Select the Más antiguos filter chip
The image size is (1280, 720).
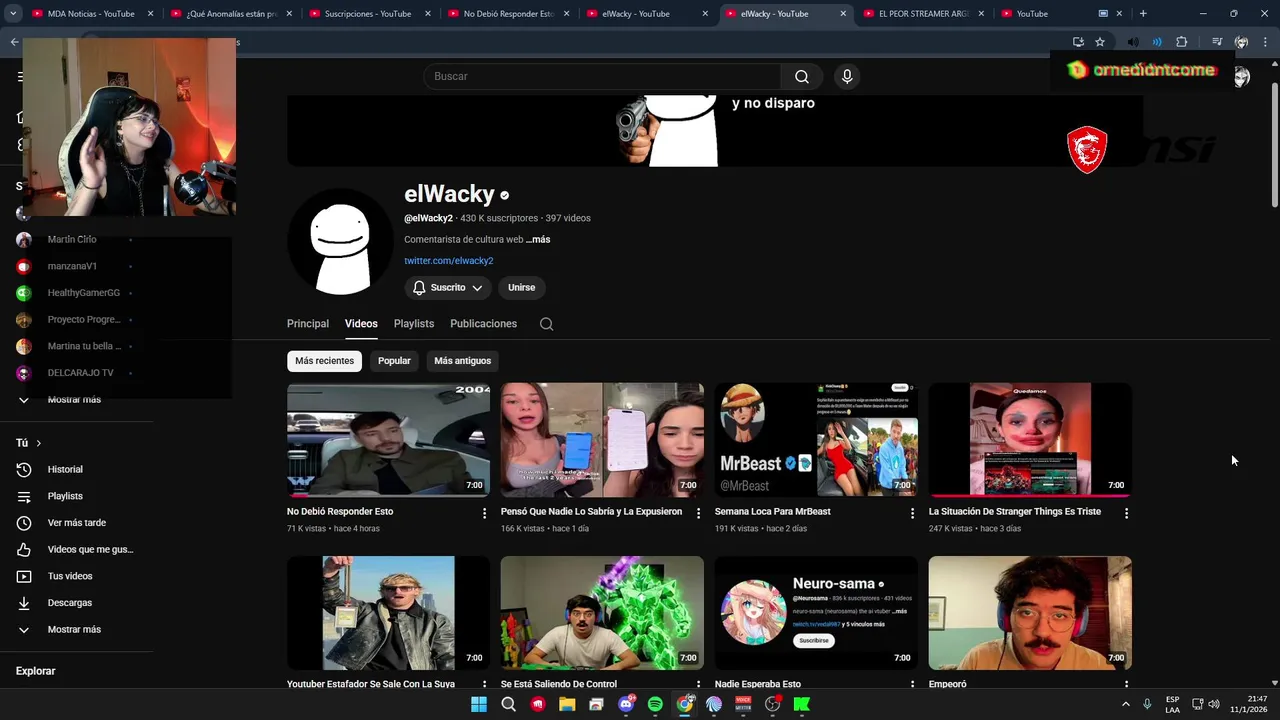point(462,361)
